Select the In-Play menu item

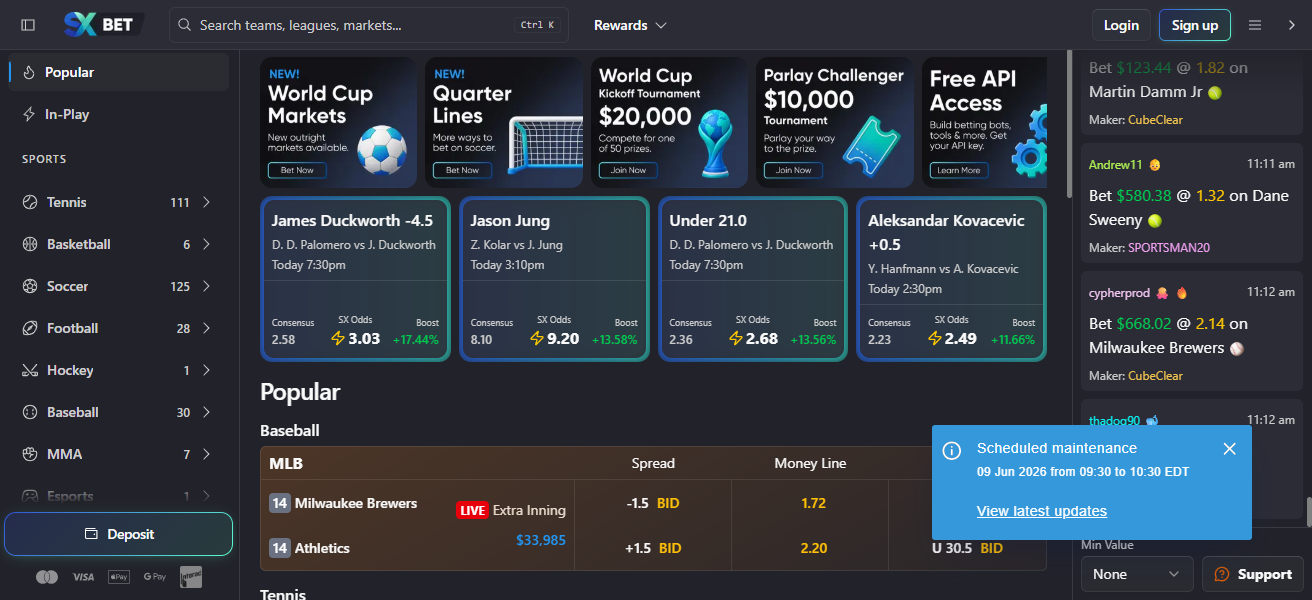click(x=118, y=114)
